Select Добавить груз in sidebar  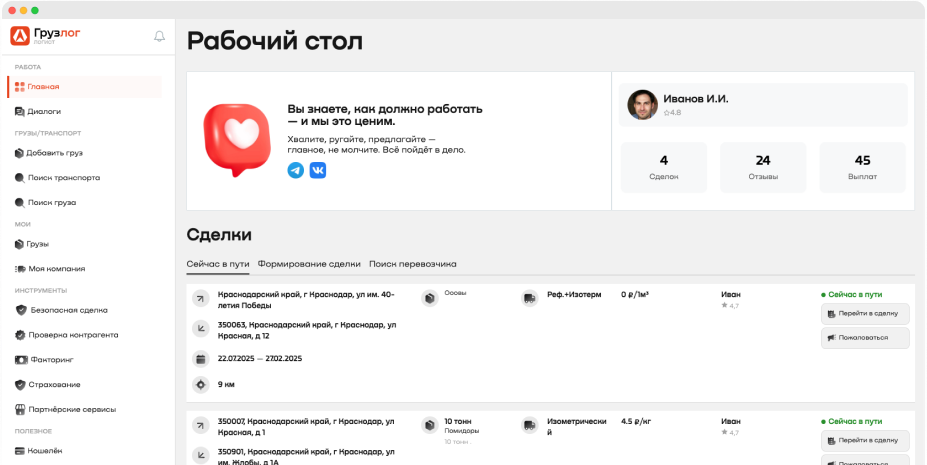pyautogui.click(x=54, y=153)
